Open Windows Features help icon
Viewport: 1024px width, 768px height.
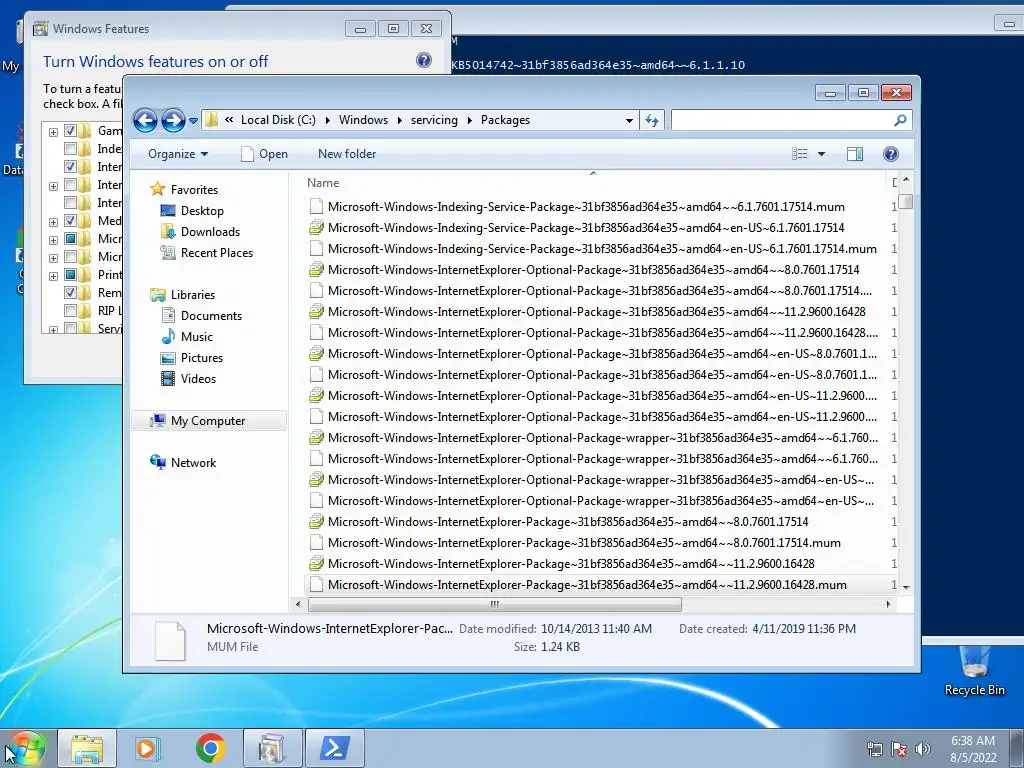pos(424,61)
